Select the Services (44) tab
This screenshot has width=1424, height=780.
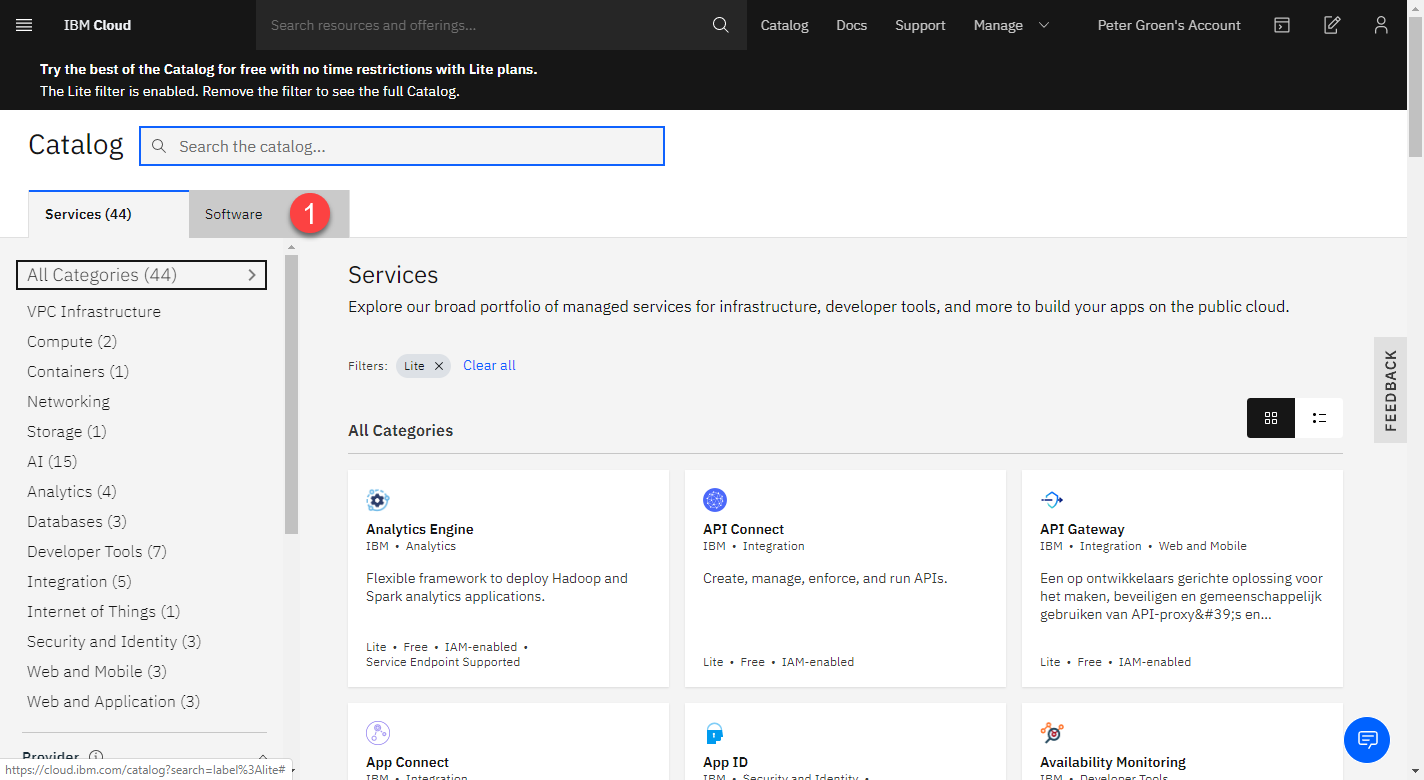point(109,214)
